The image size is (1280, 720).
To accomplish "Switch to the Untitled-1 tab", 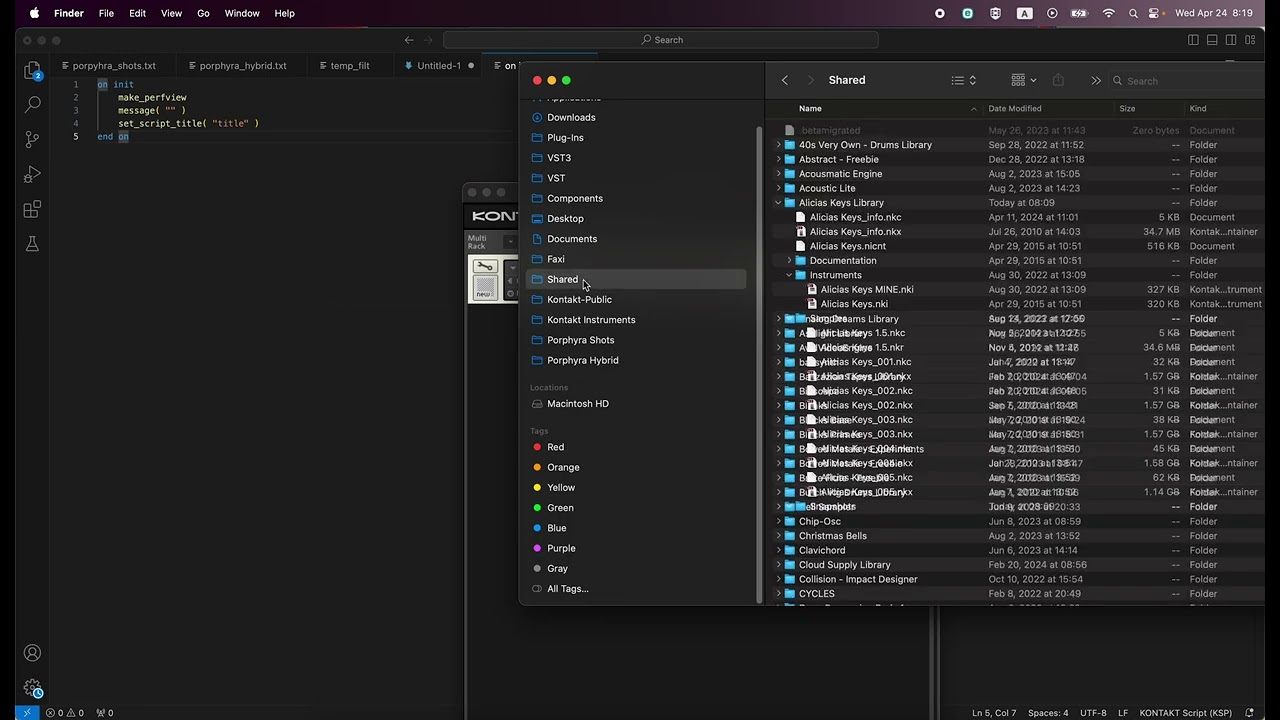I will point(439,66).
